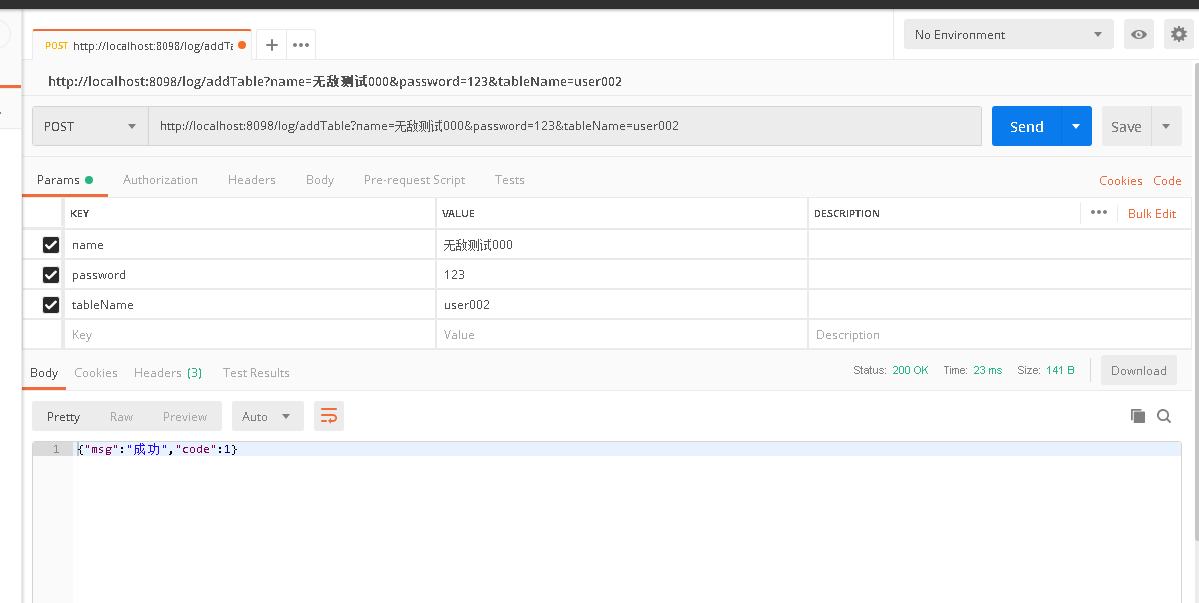Open tab options three-dot menu
The image size is (1199, 603).
pos(301,45)
